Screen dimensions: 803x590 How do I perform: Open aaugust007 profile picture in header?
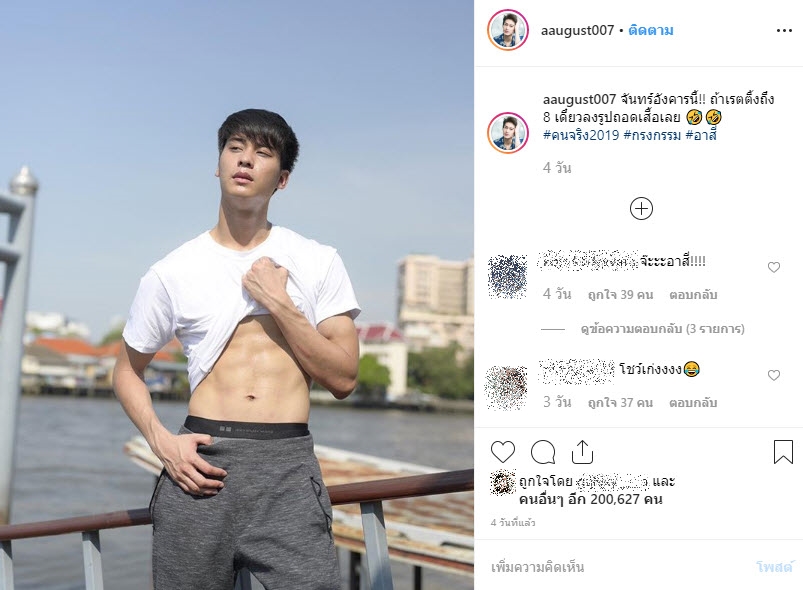[508, 30]
